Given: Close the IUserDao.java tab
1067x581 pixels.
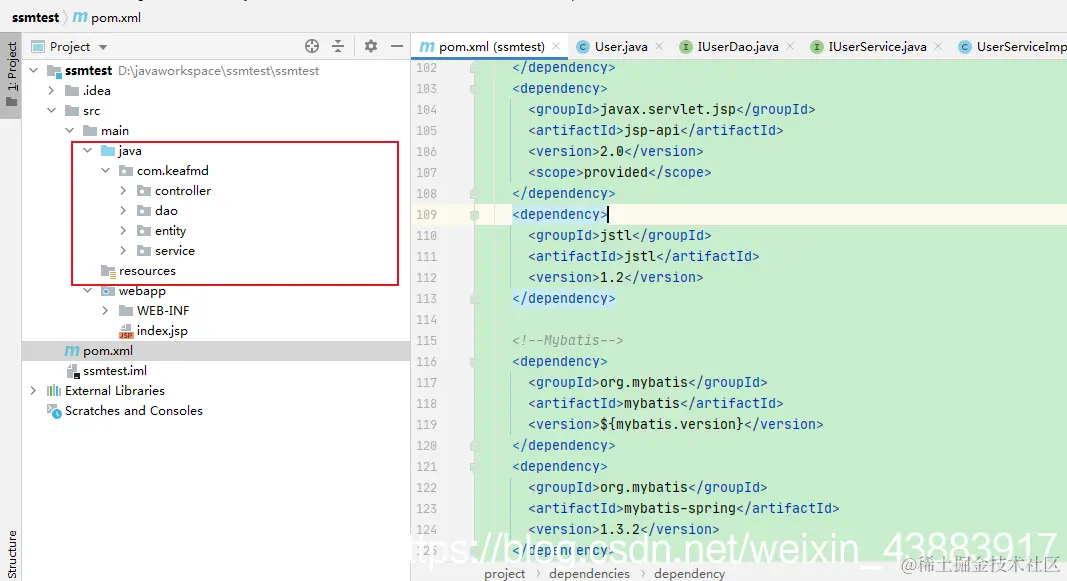Looking at the screenshot, I should (790, 46).
